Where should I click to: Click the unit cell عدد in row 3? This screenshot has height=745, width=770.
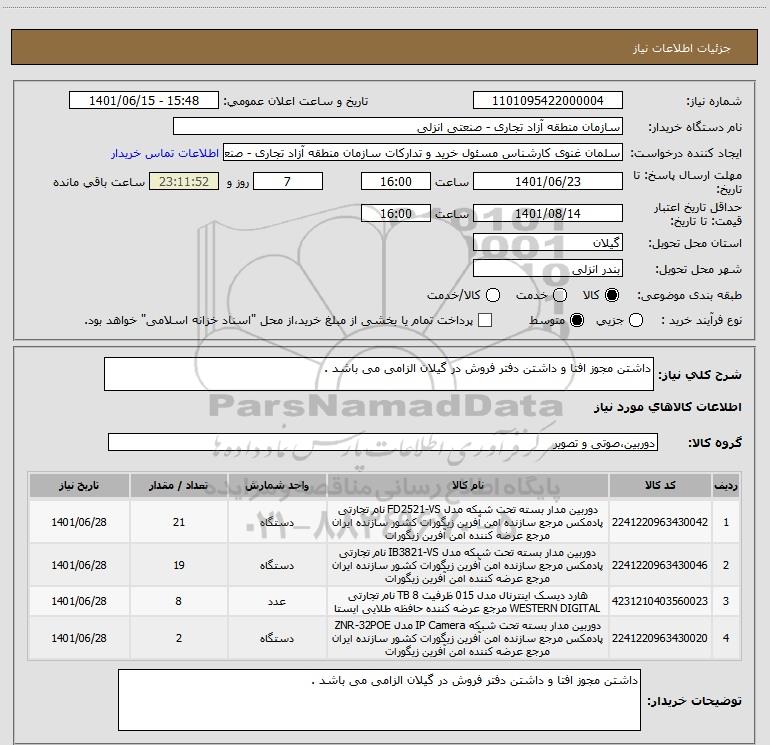click(277, 601)
